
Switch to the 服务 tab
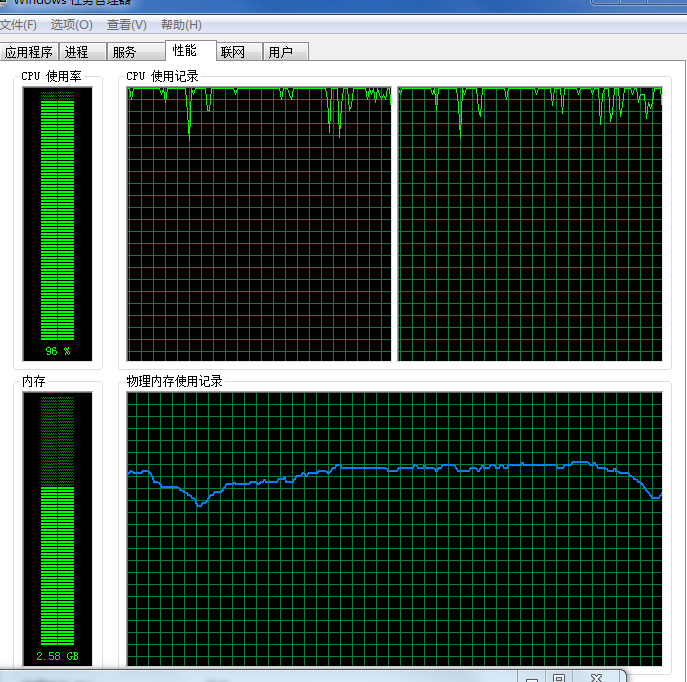coord(124,52)
